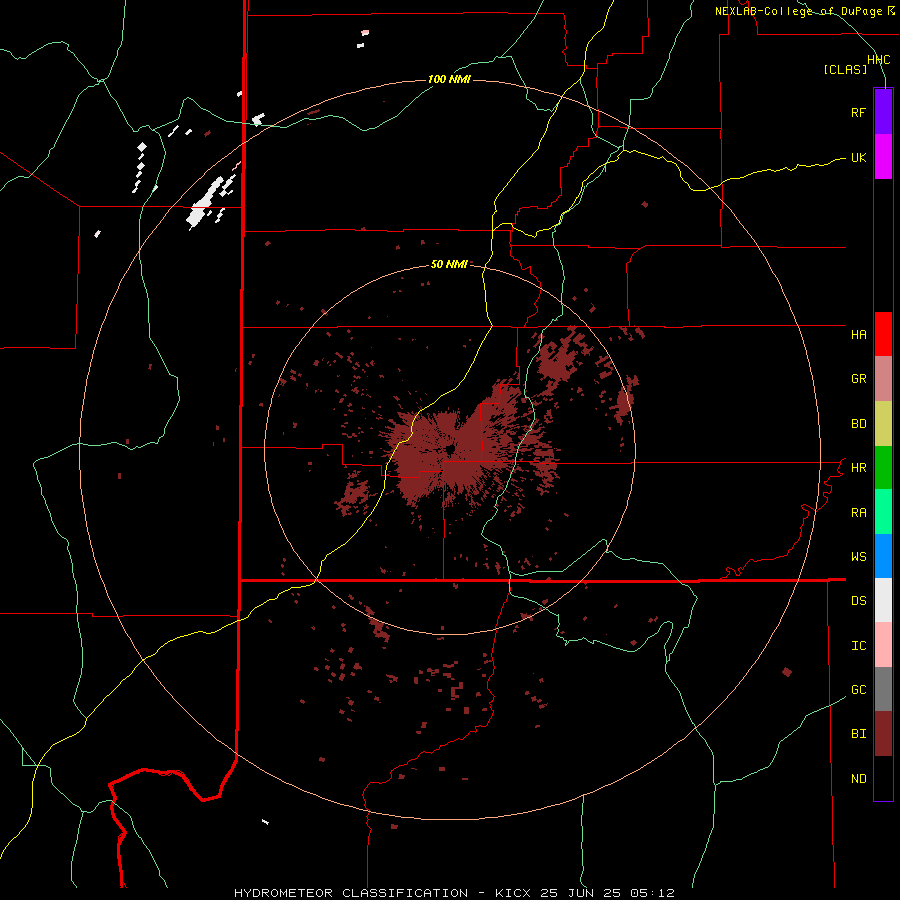Click the large white dry snow echo northwest
This screenshot has width=900, height=900.
tap(203, 204)
